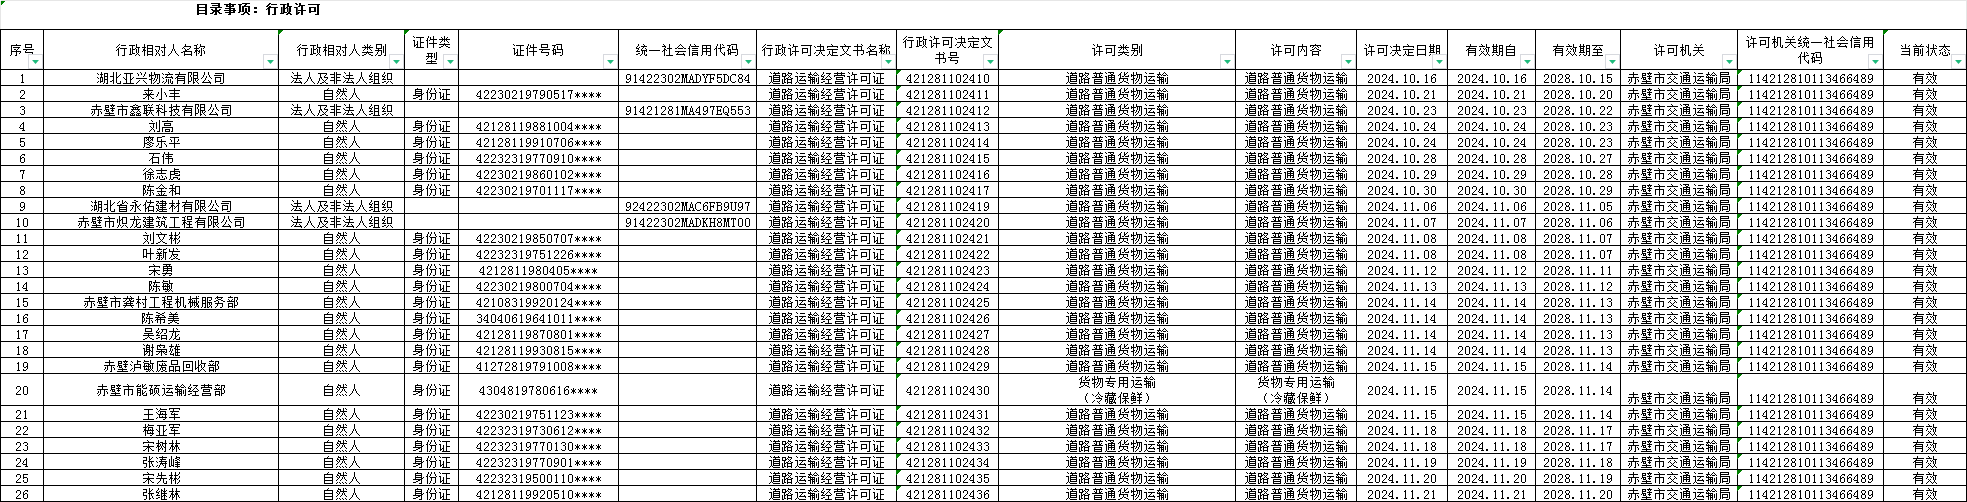Click document number 421281102436

tap(948, 494)
